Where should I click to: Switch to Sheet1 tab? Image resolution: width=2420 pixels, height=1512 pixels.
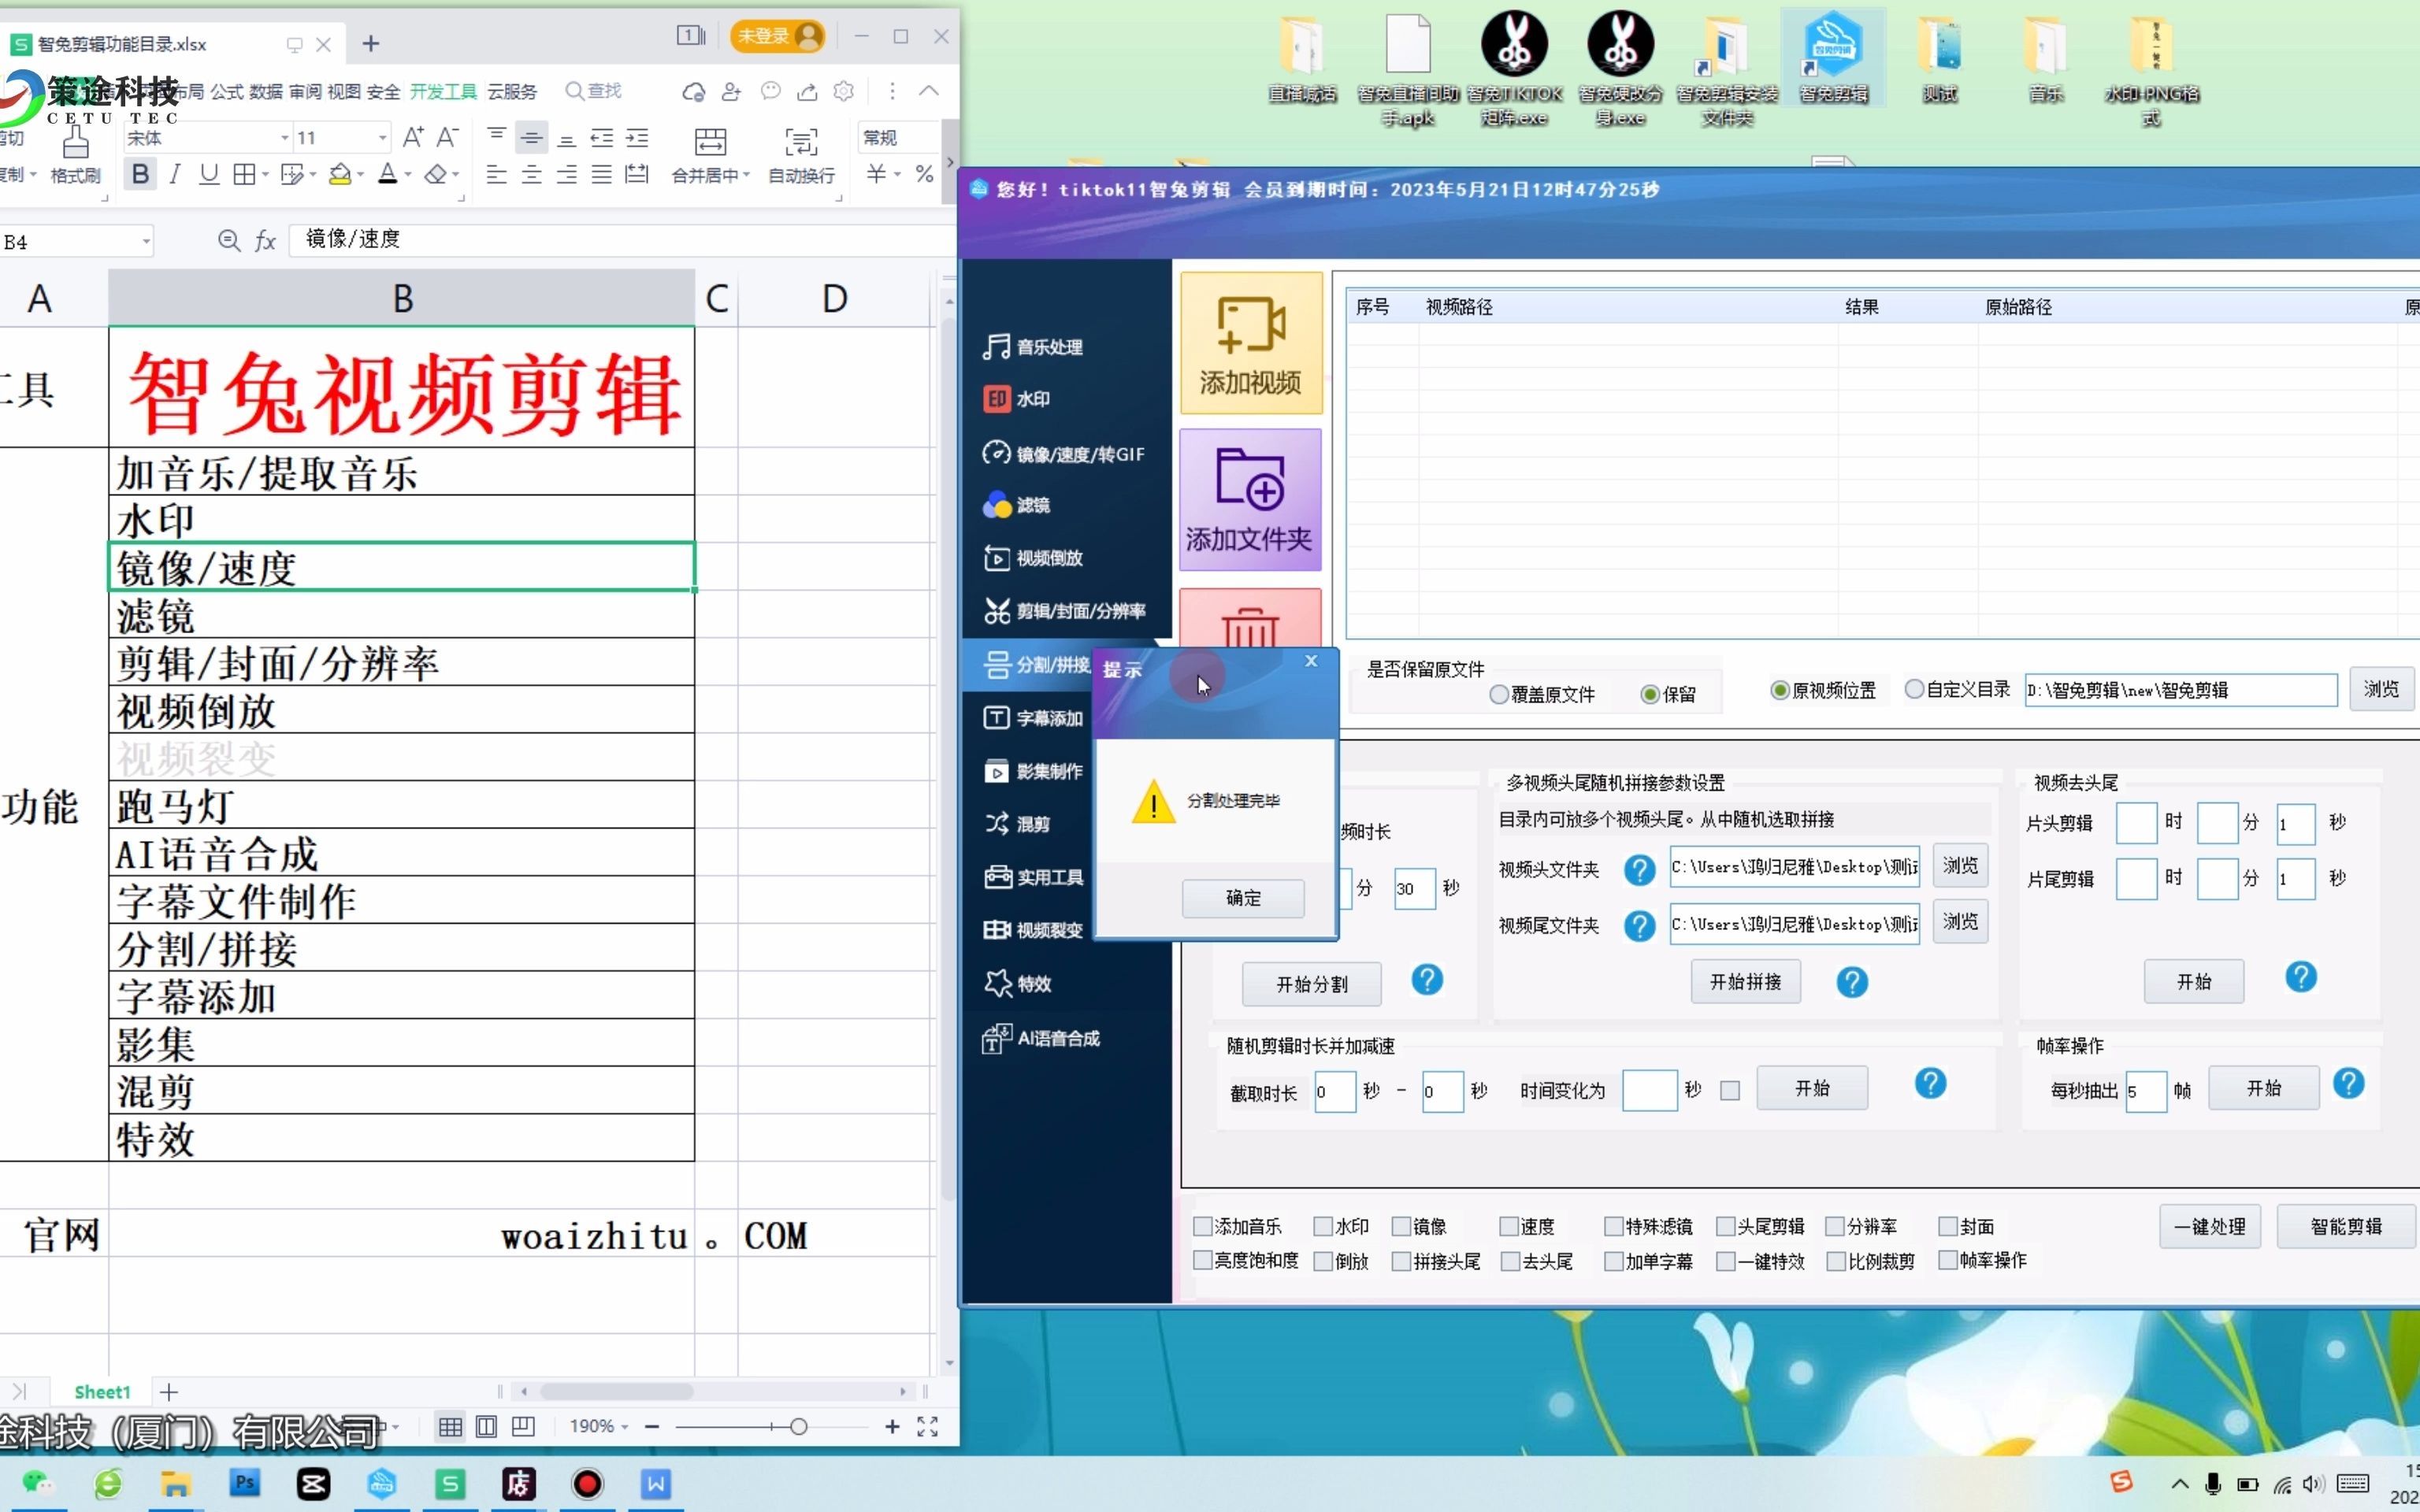coord(102,1391)
